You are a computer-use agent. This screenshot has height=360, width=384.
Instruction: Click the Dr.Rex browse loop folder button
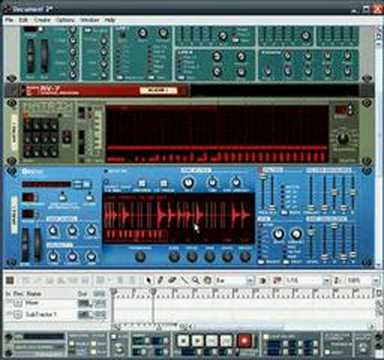pos(86,184)
